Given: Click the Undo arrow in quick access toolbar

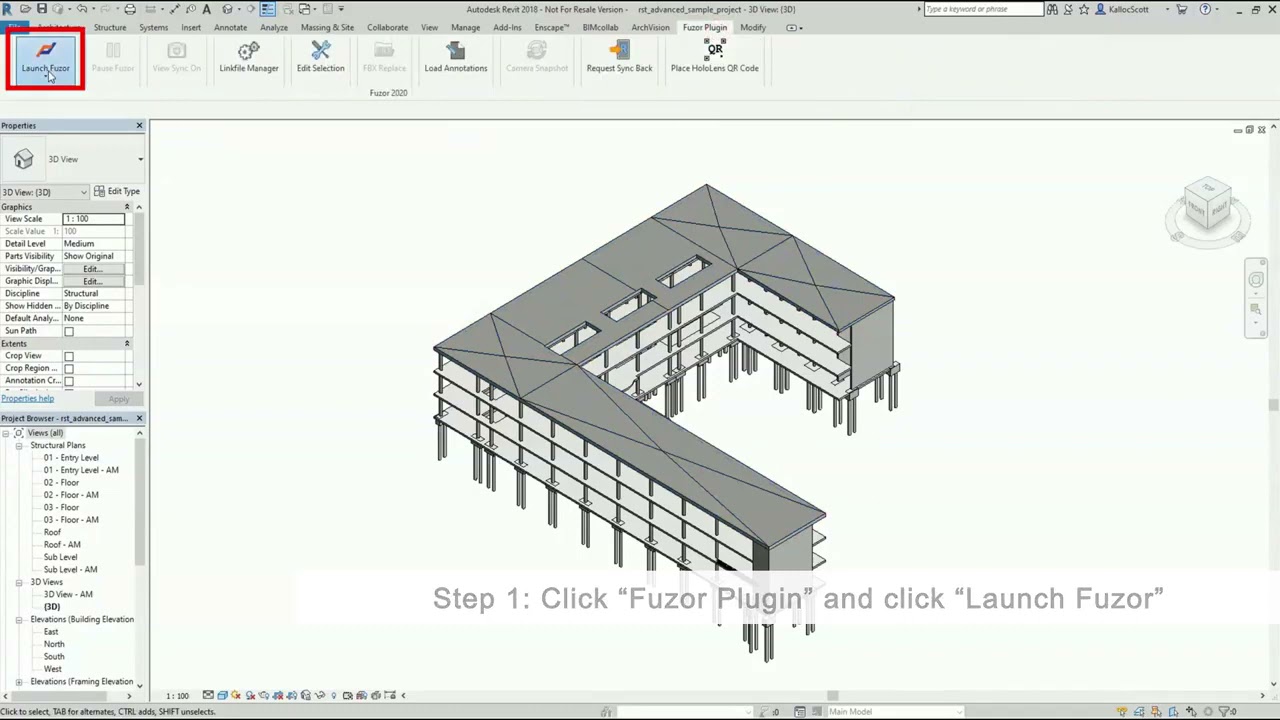Looking at the screenshot, I should (82, 9).
